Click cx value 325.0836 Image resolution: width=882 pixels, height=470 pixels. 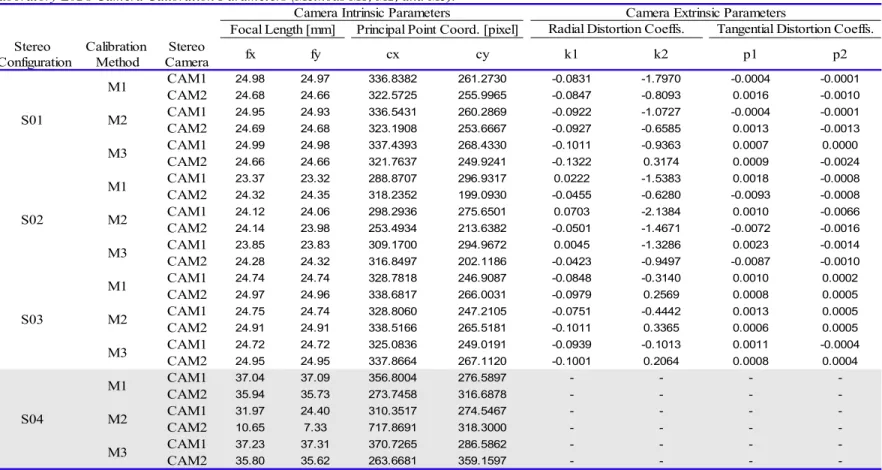[393, 345]
